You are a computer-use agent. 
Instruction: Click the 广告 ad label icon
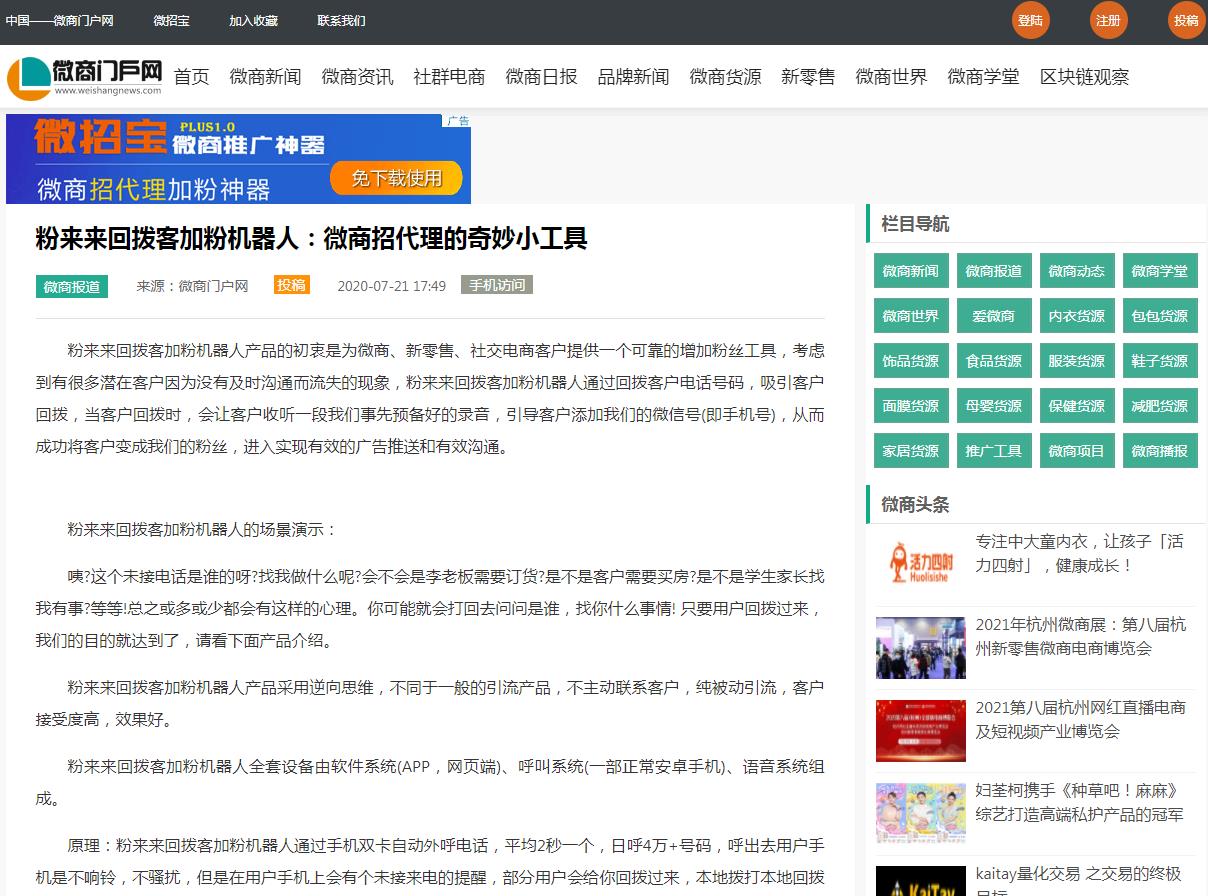(x=458, y=121)
